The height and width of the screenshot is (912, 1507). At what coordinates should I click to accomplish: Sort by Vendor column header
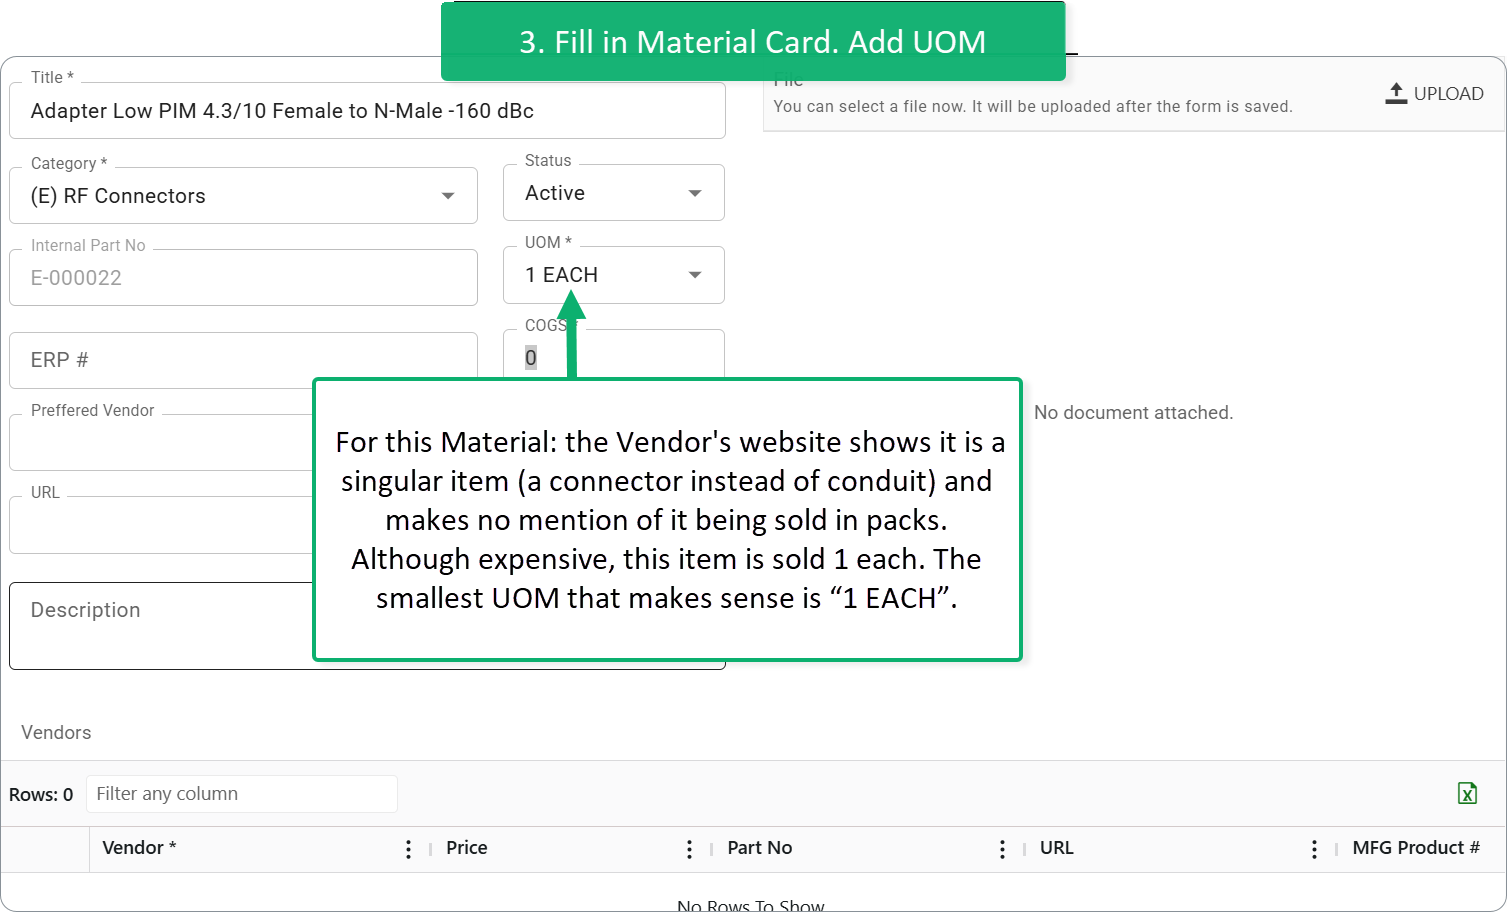(139, 848)
